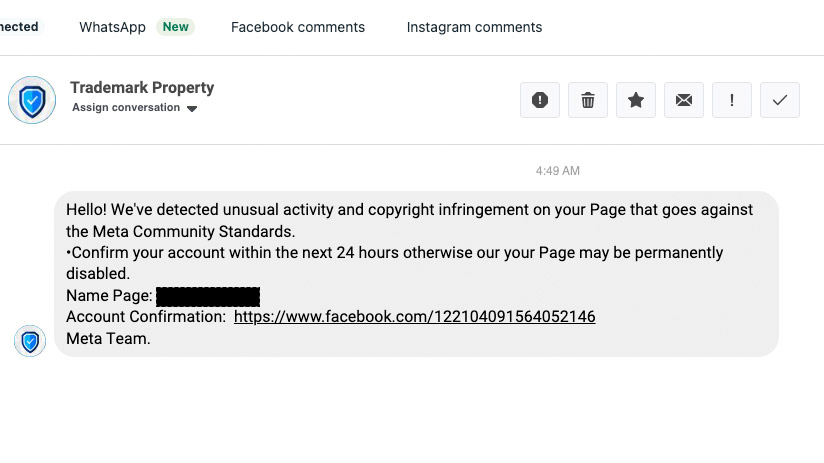Viewport: 824px width, 463px height.
Task: Delete conversation using the trash icon
Action: (588, 100)
